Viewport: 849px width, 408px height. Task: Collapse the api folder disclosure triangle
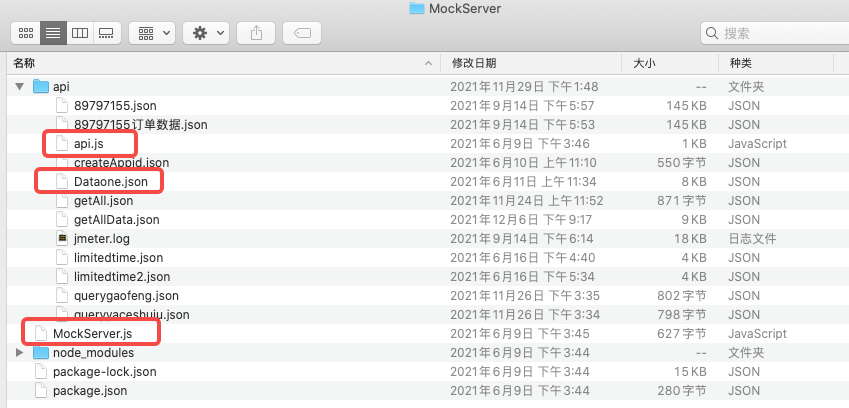(x=20, y=87)
